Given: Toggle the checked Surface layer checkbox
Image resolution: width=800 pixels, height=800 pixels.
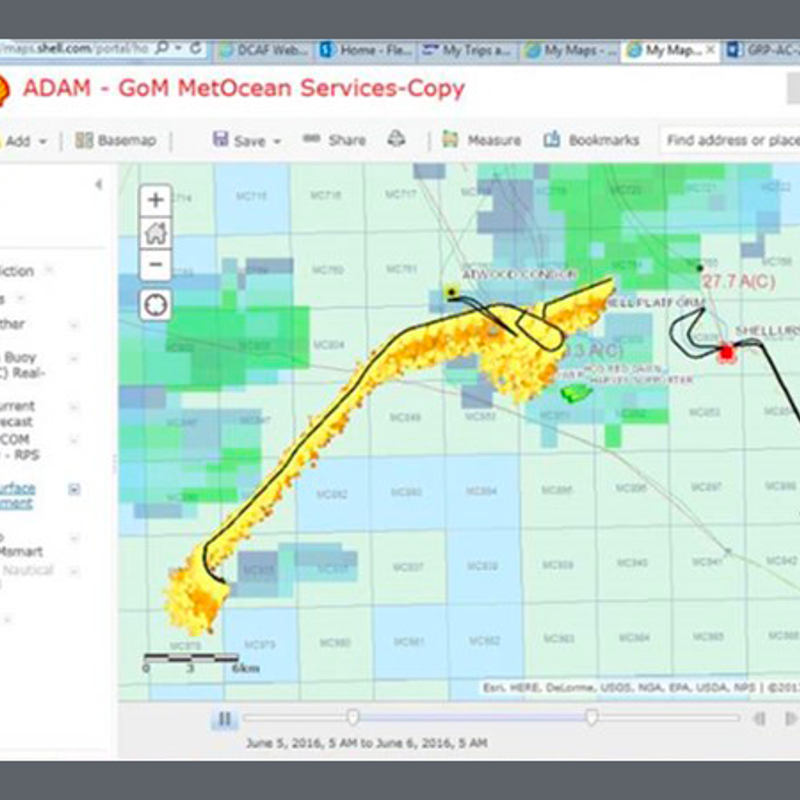Looking at the screenshot, I should (x=73, y=489).
